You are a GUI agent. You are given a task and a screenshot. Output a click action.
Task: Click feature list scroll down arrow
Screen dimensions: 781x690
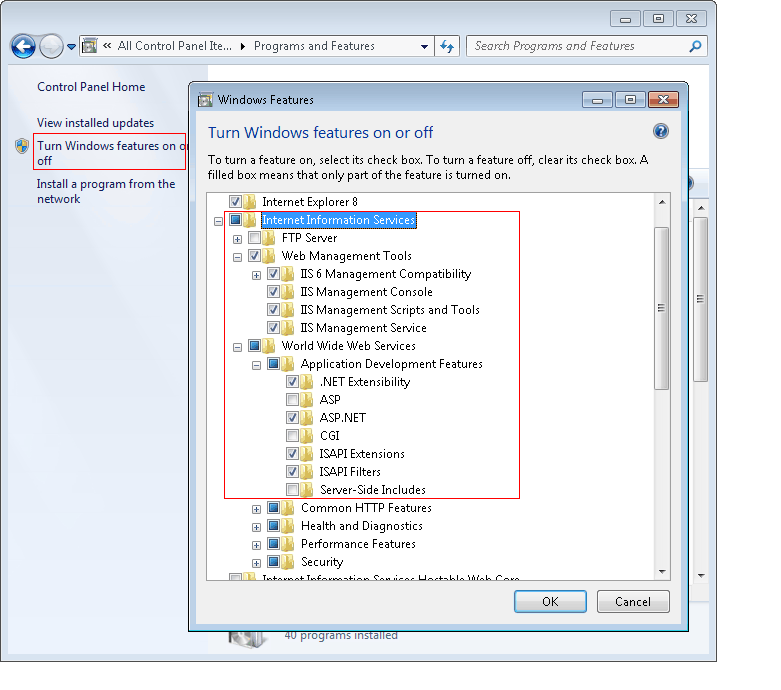point(661,571)
